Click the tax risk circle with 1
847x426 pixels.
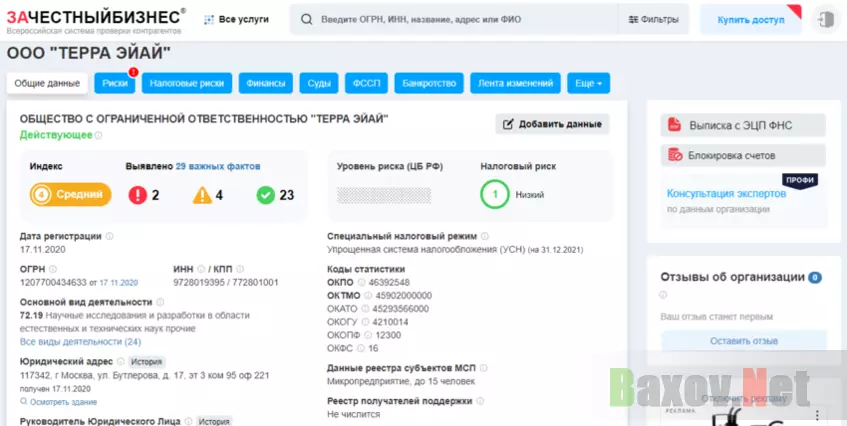pos(495,194)
